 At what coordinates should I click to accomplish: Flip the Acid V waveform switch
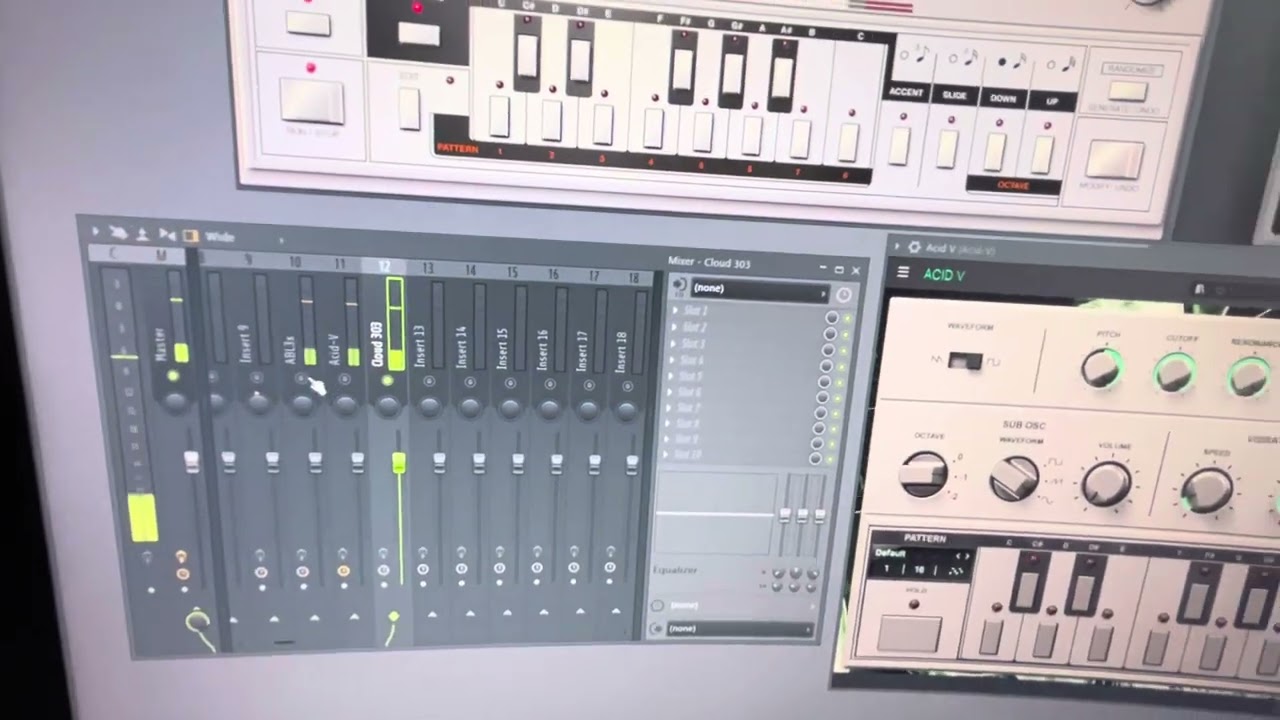965,361
